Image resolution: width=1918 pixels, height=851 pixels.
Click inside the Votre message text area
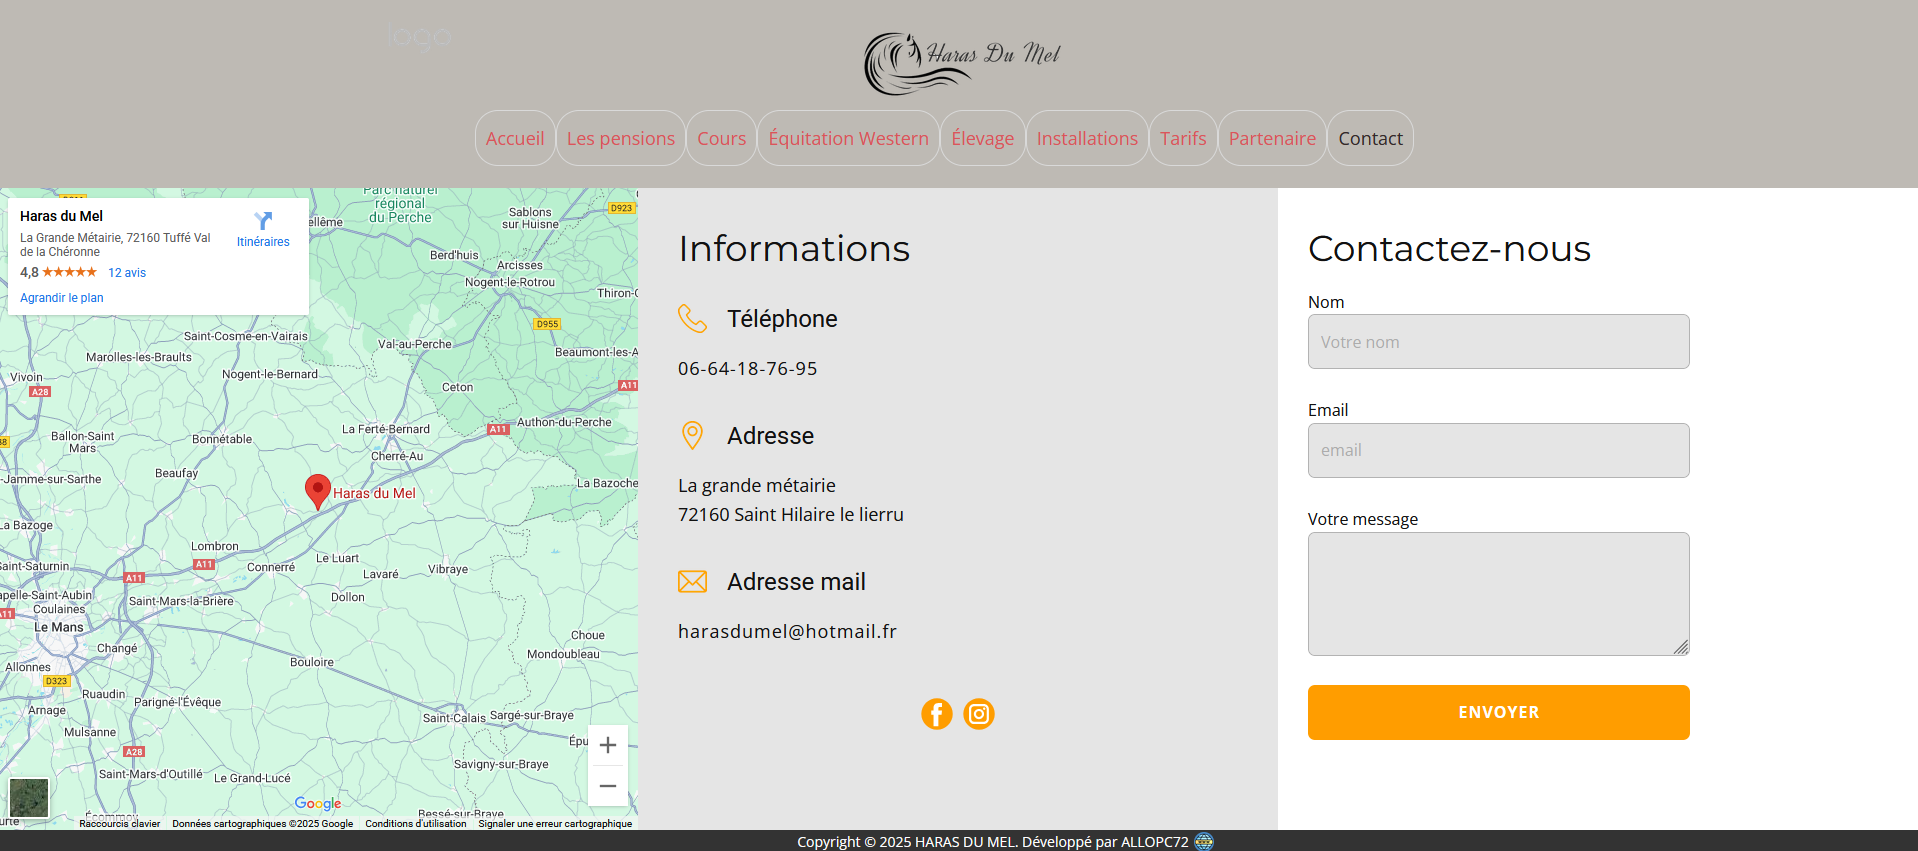coord(1498,593)
